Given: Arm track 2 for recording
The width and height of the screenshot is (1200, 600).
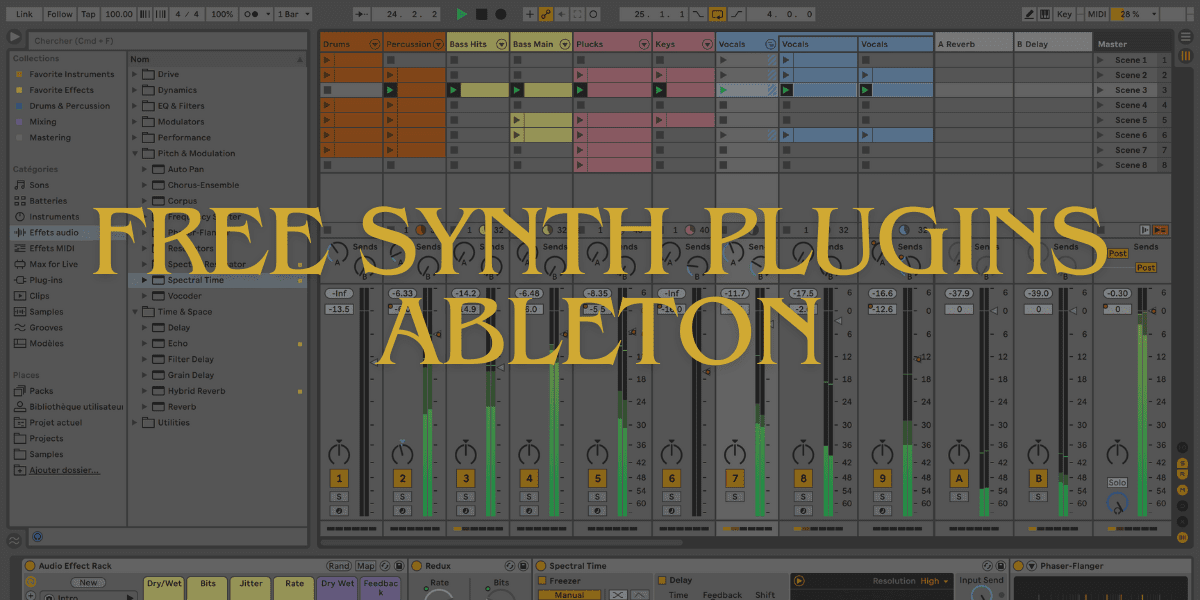Looking at the screenshot, I should click(x=402, y=511).
